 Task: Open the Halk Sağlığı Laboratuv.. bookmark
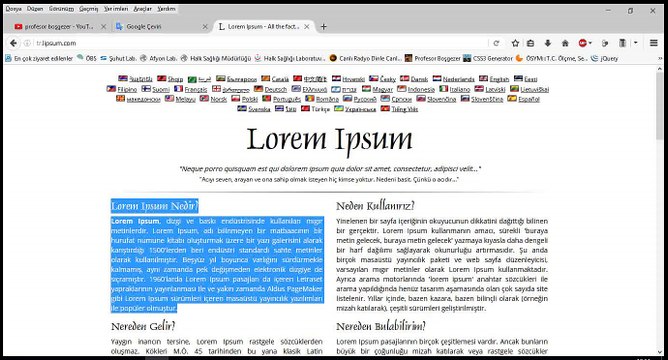(291, 59)
